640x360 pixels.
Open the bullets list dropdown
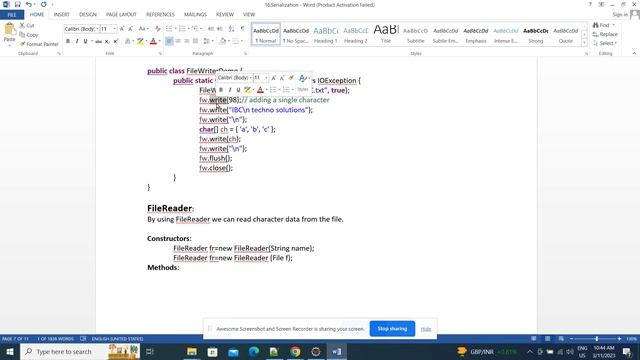coord(175,29)
